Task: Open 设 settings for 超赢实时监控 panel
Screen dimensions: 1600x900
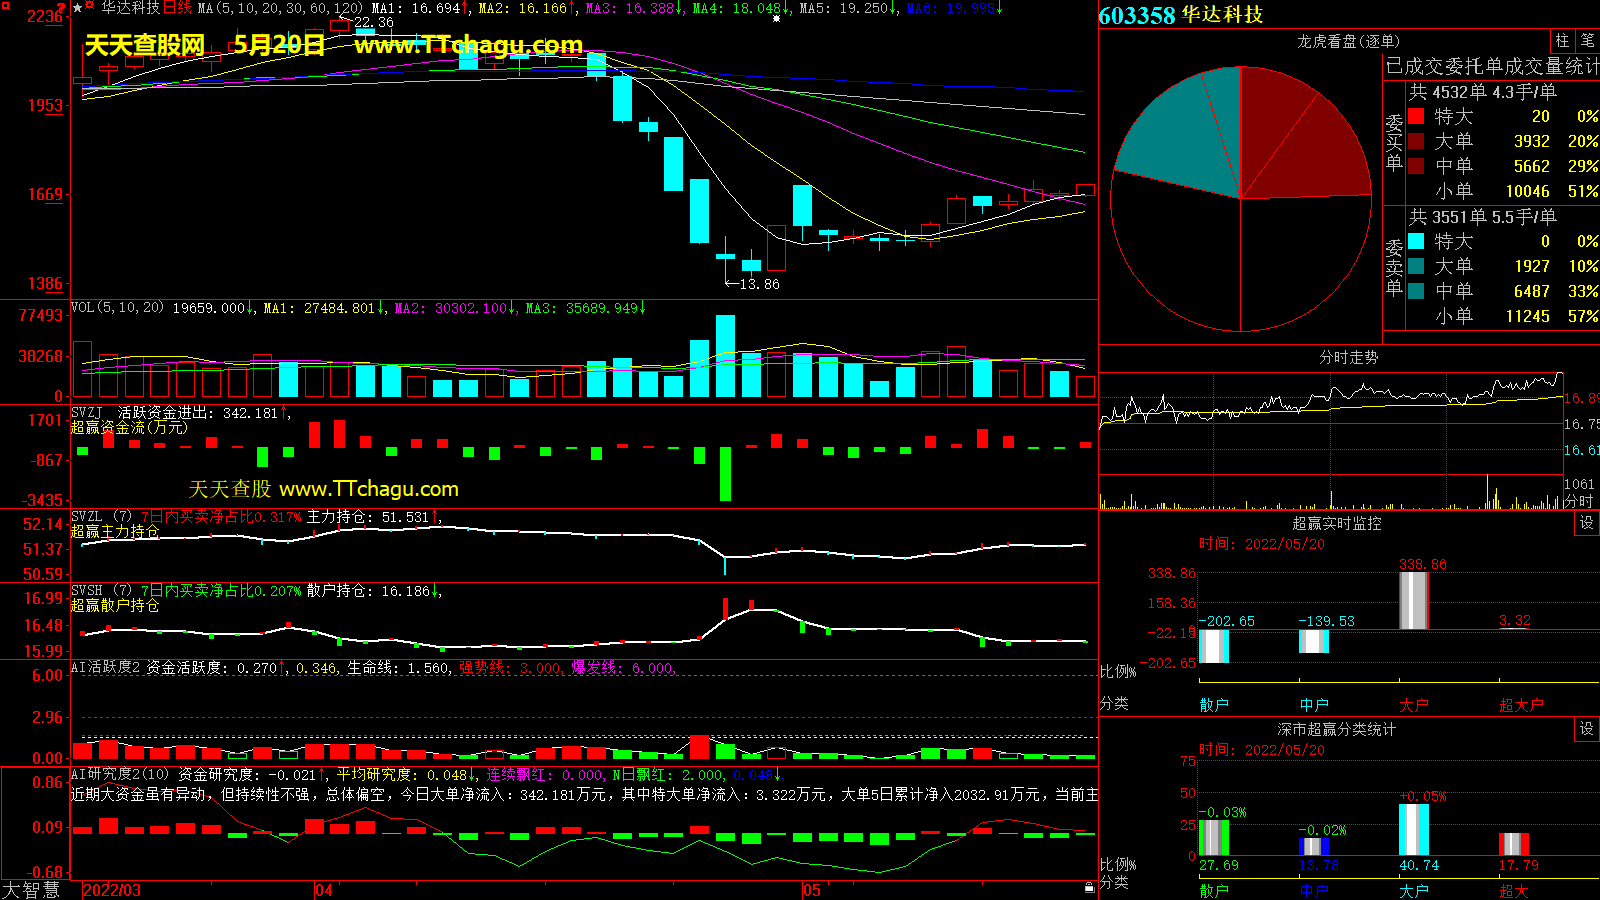Action: (x=1586, y=523)
